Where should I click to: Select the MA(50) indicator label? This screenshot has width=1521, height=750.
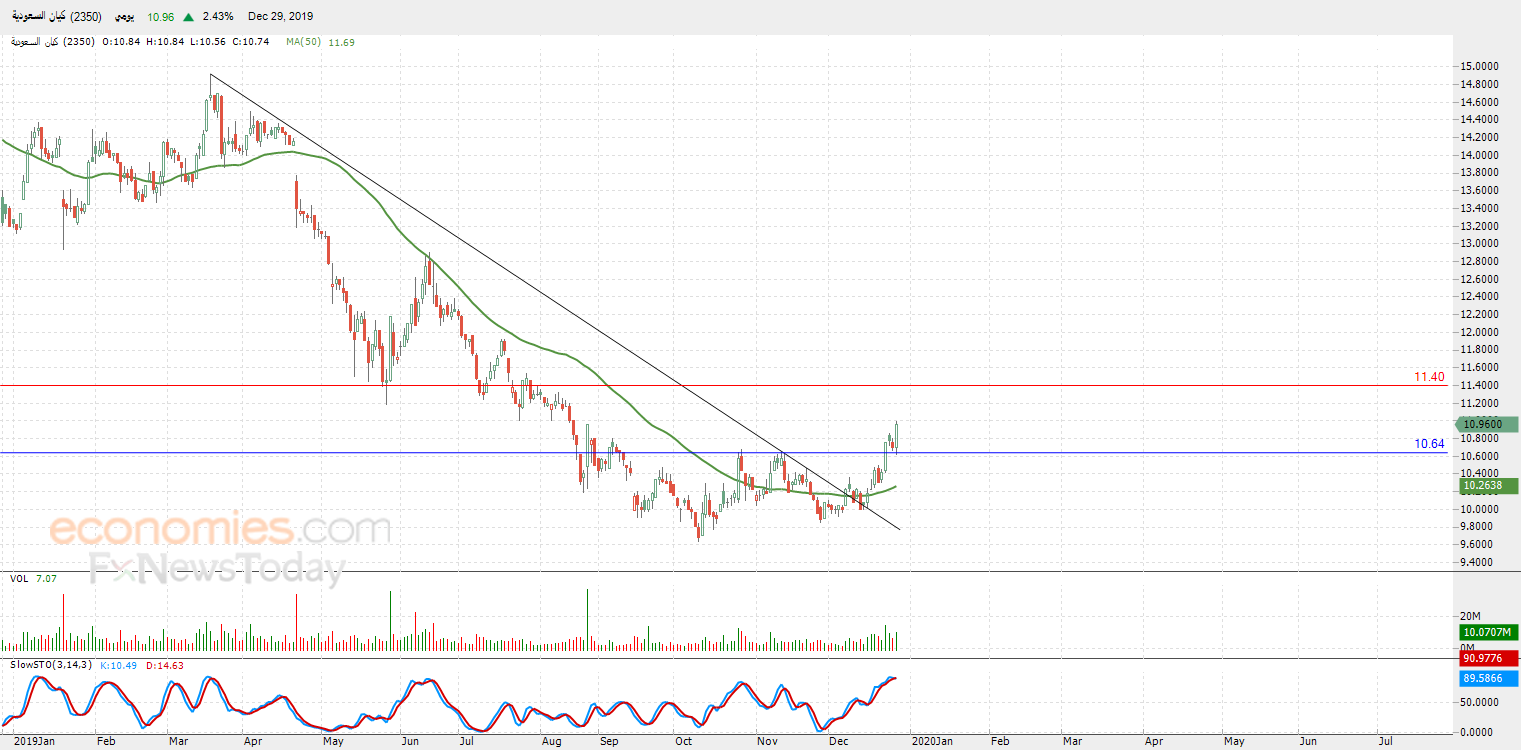click(x=303, y=42)
